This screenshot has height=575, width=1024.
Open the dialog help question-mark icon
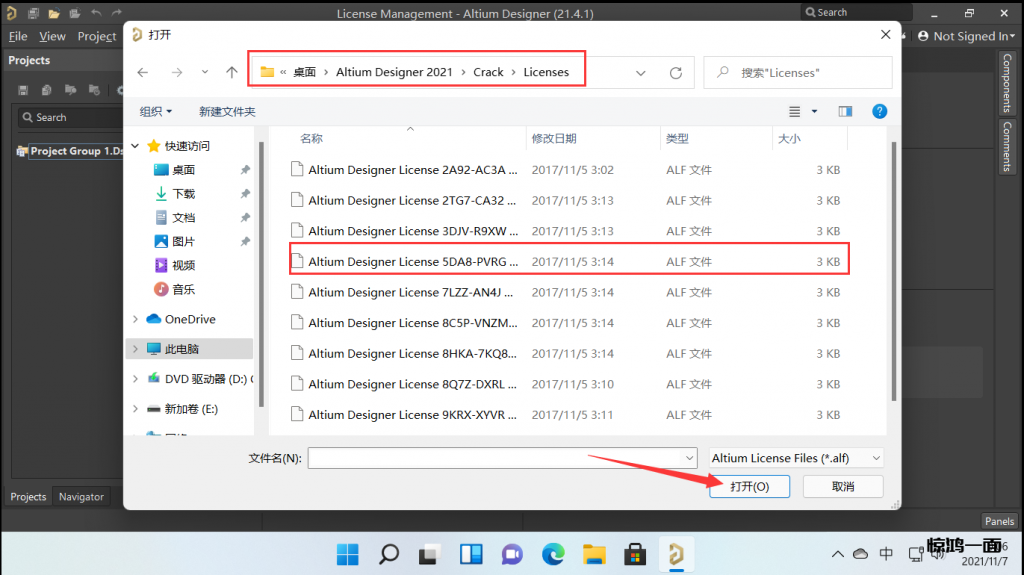click(x=879, y=111)
